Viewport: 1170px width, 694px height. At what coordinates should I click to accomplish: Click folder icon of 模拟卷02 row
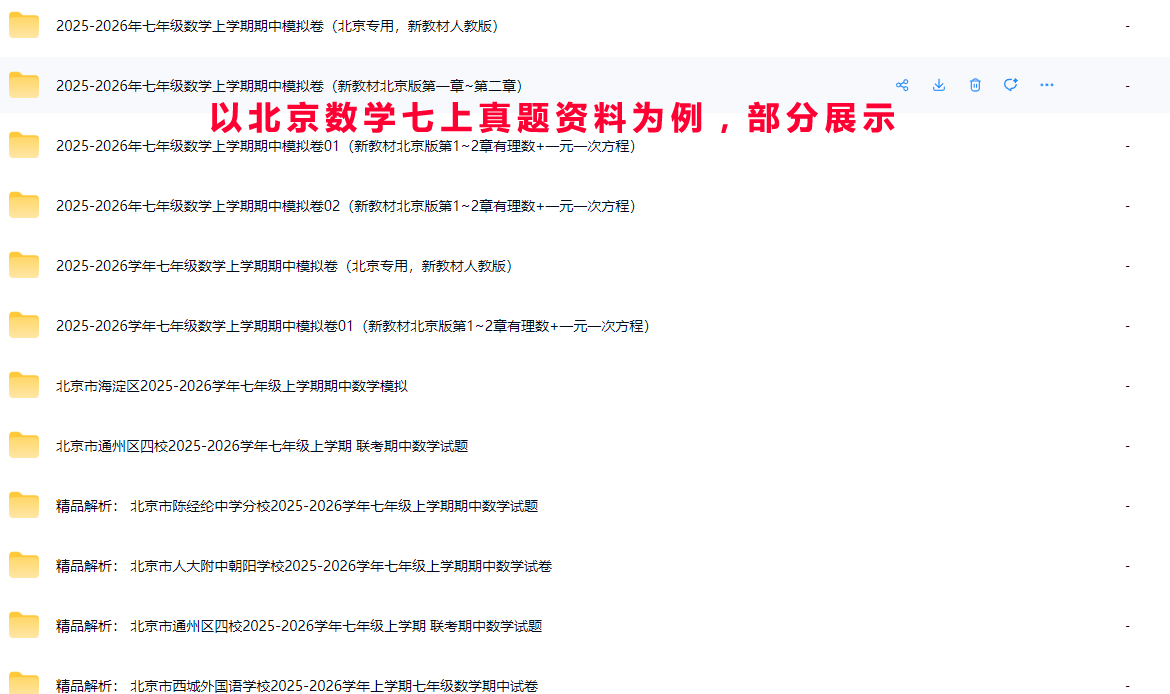click(24, 206)
